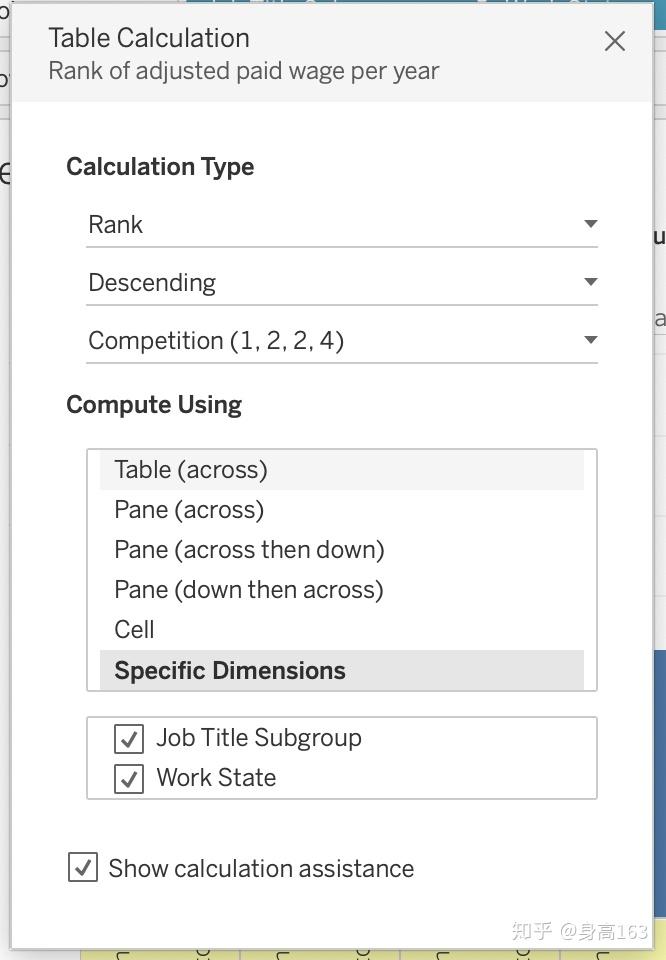Viewport: 666px width, 960px height.
Task: Click the Table Calculation dialog title
Action: [149, 38]
